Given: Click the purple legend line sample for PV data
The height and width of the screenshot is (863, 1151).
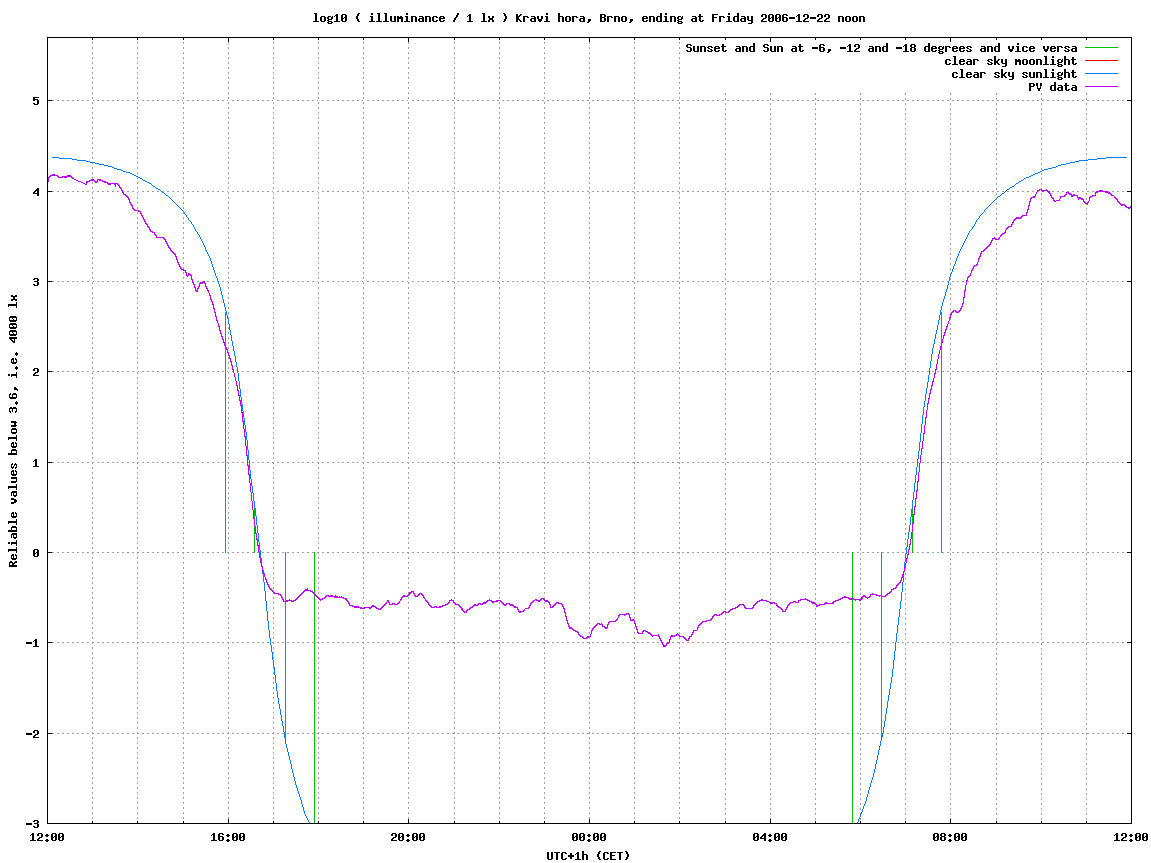Looking at the screenshot, I should (x=1101, y=87).
